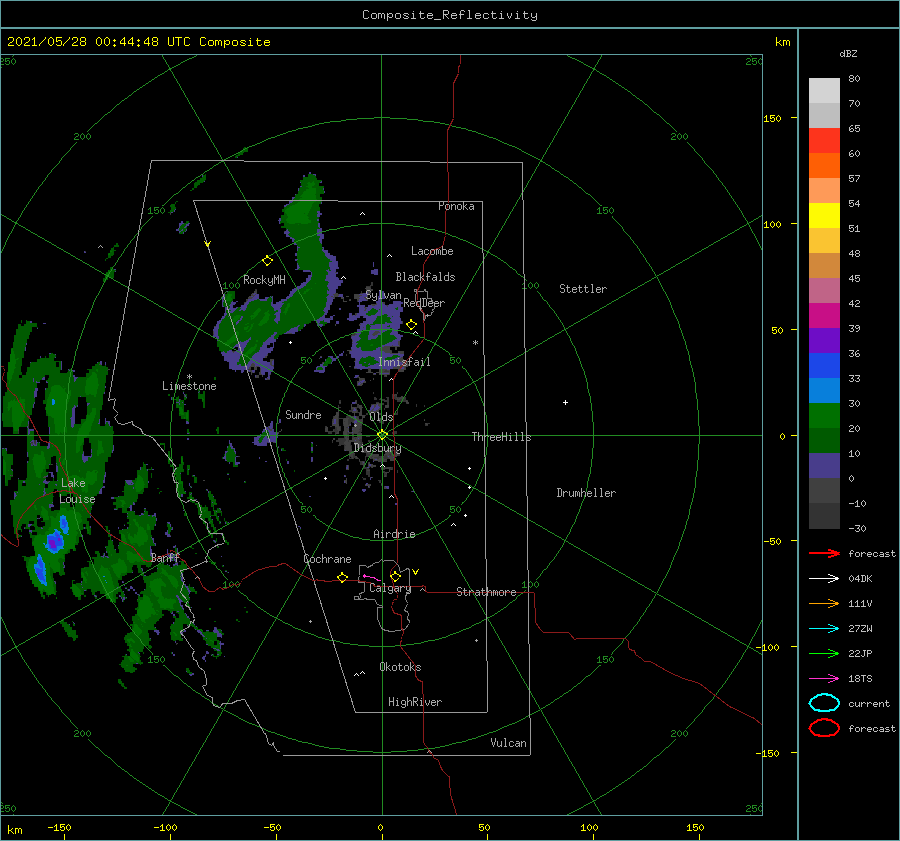
Task: Click the green 22JP arrow legend icon
Action: (824, 653)
